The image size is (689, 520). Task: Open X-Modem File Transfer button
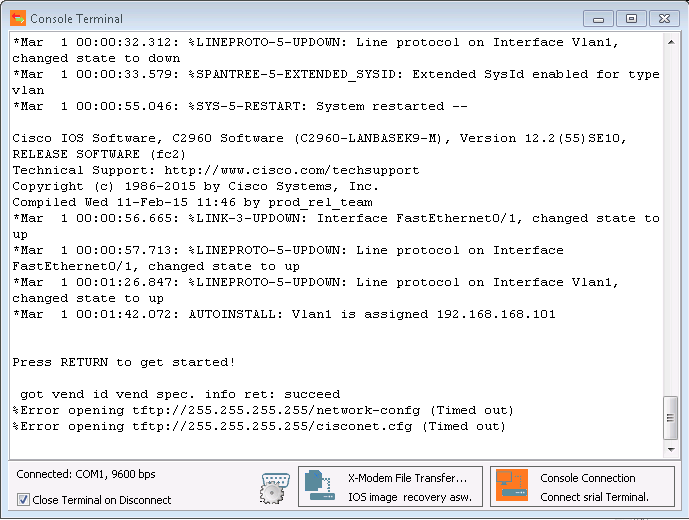[390, 486]
